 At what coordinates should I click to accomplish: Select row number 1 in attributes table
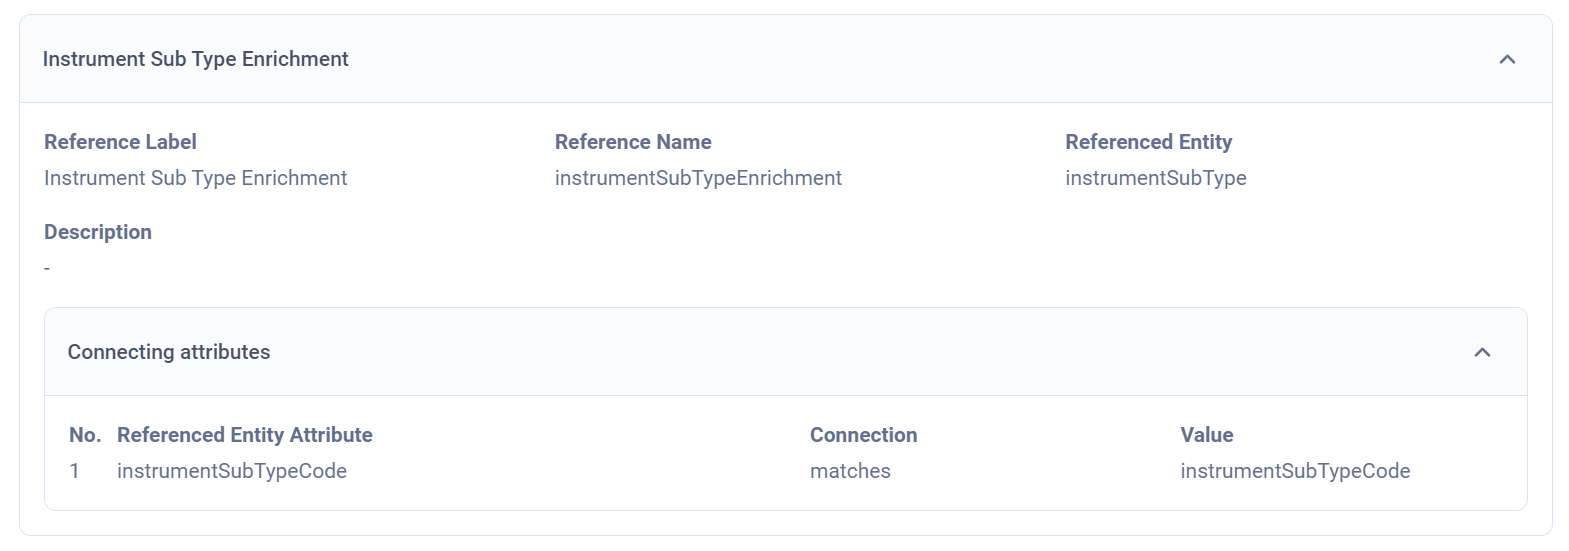74,471
